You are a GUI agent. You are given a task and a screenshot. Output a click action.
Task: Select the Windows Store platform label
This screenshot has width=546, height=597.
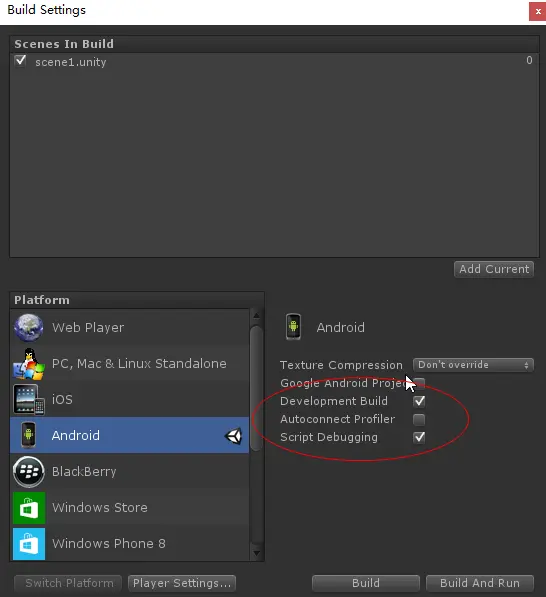(100, 508)
